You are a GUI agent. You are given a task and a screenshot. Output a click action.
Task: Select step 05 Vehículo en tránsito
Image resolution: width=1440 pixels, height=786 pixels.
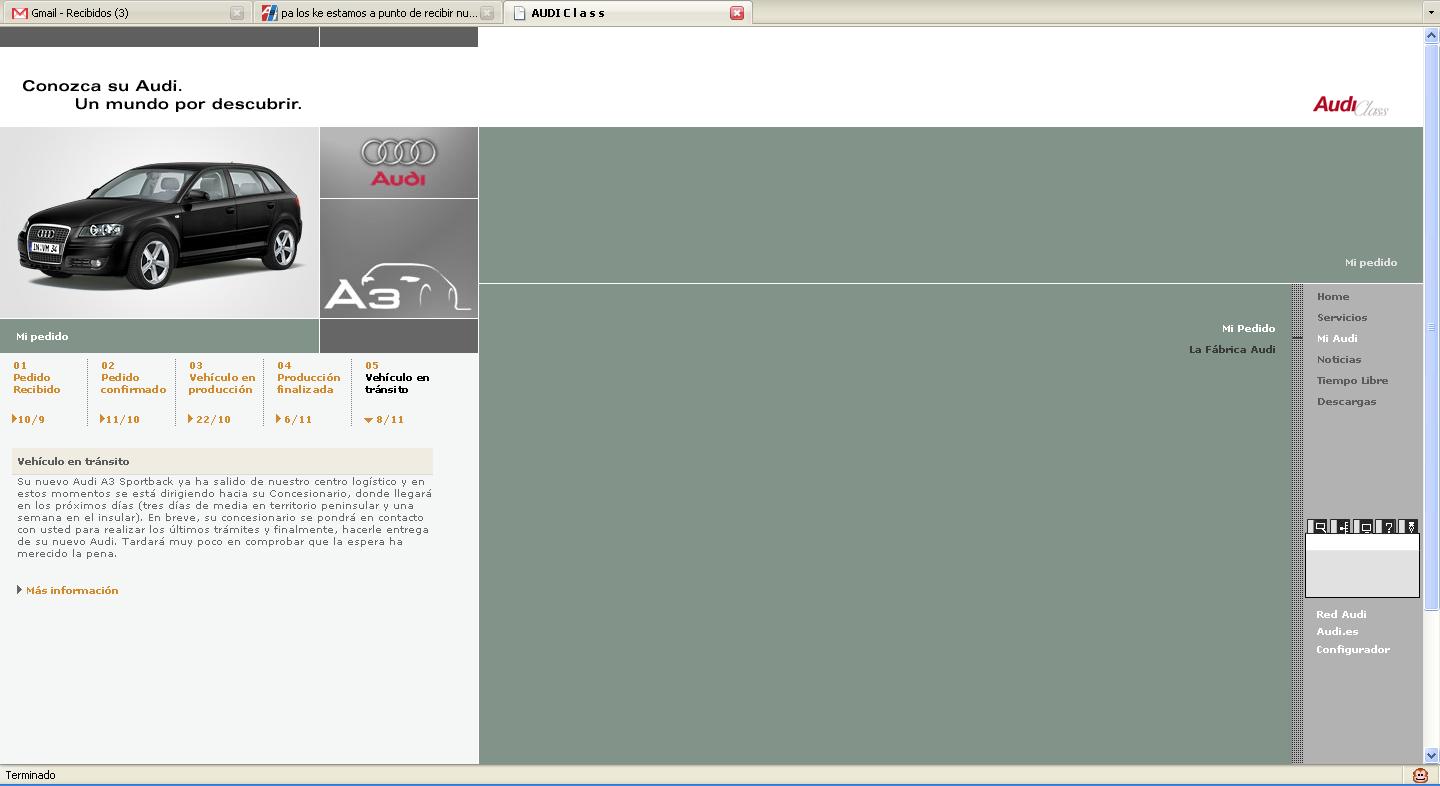click(397, 378)
